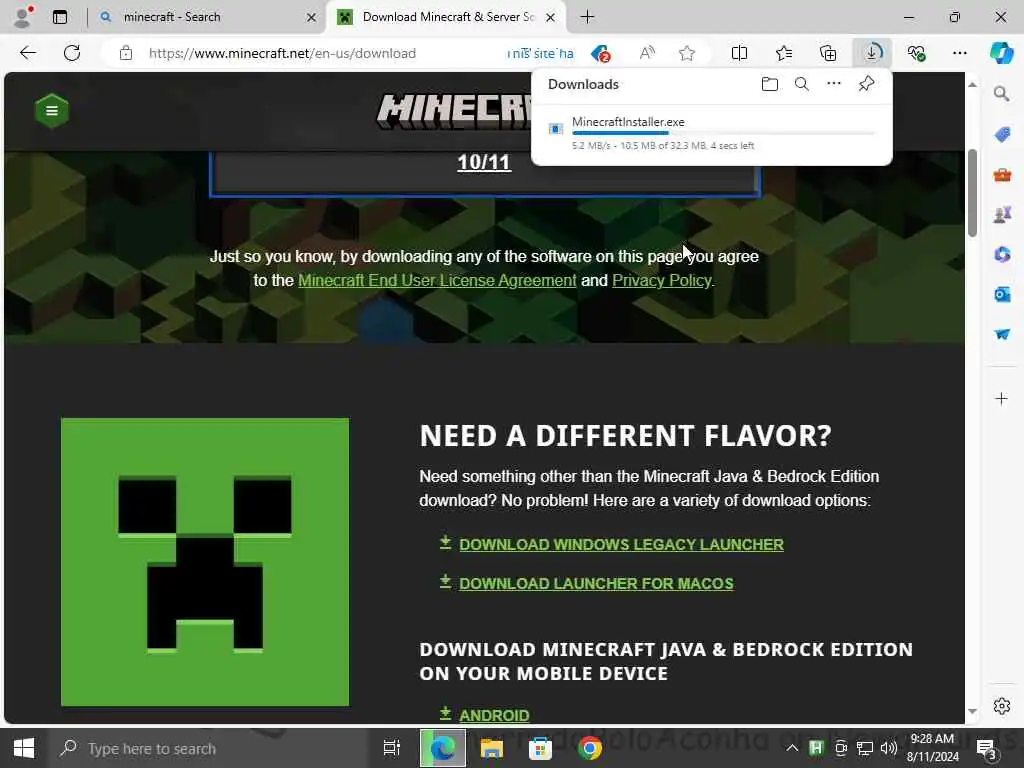This screenshot has height=768, width=1024.
Task: Open more options in Downloads panel
Action: point(833,84)
